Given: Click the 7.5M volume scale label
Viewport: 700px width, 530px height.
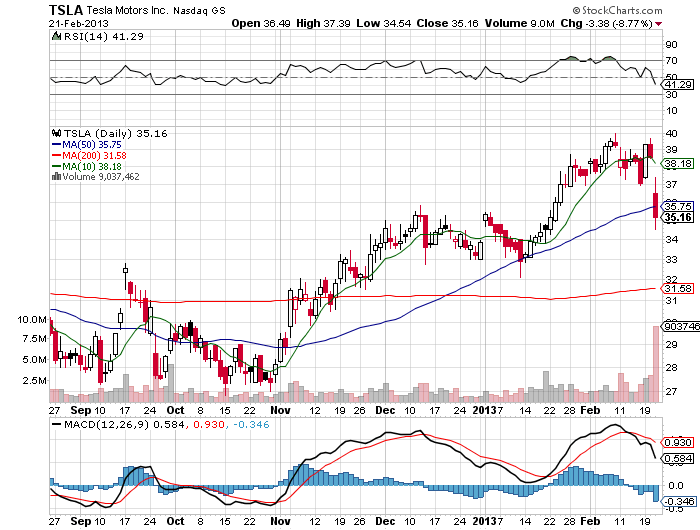Looking at the screenshot, I should (x=34, y=339).
